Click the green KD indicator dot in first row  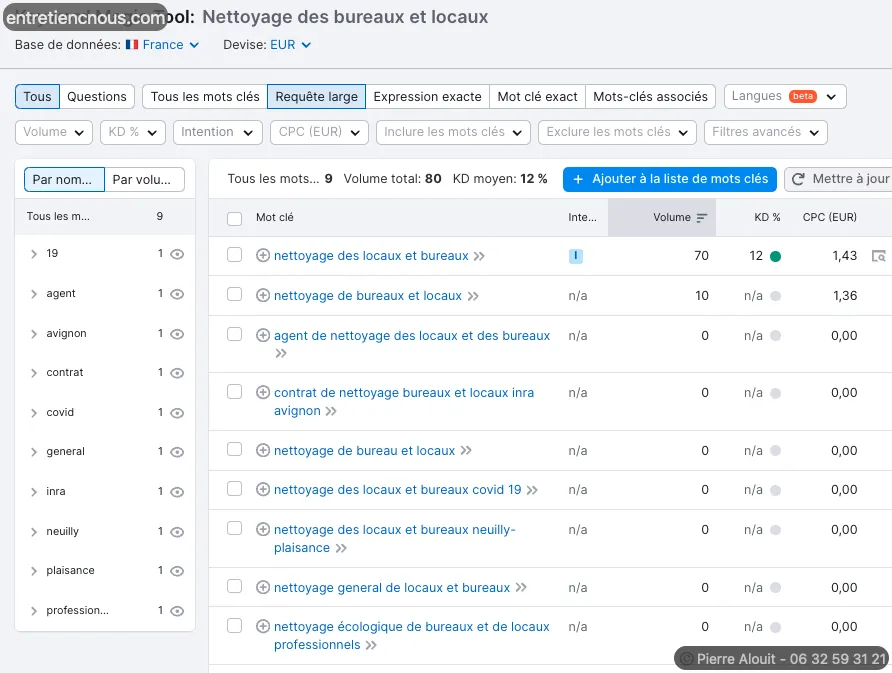(775, 256)
